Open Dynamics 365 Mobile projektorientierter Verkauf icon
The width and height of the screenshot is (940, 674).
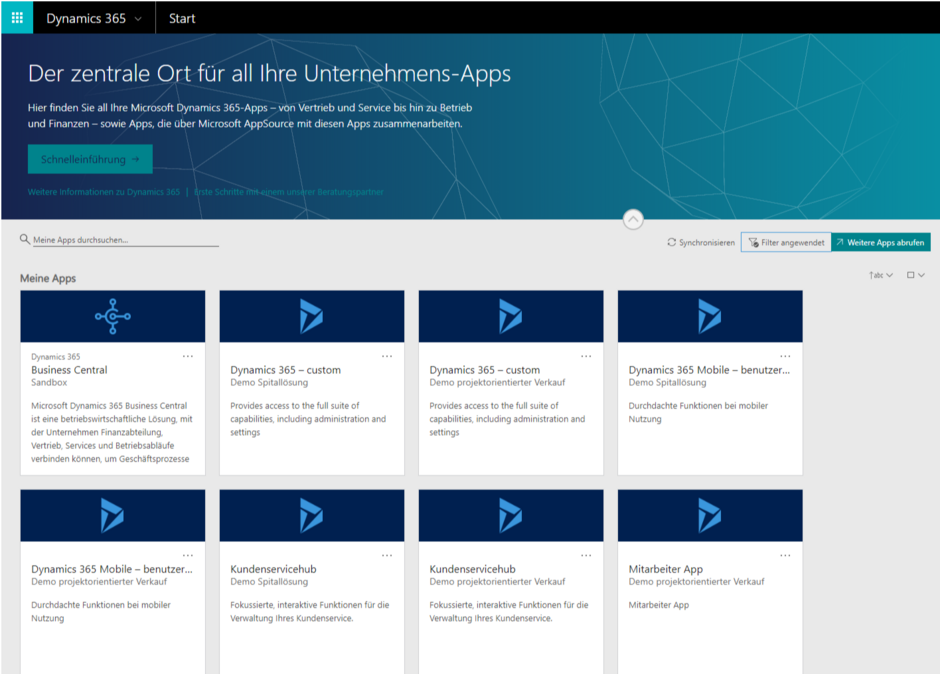coord(113,515)
